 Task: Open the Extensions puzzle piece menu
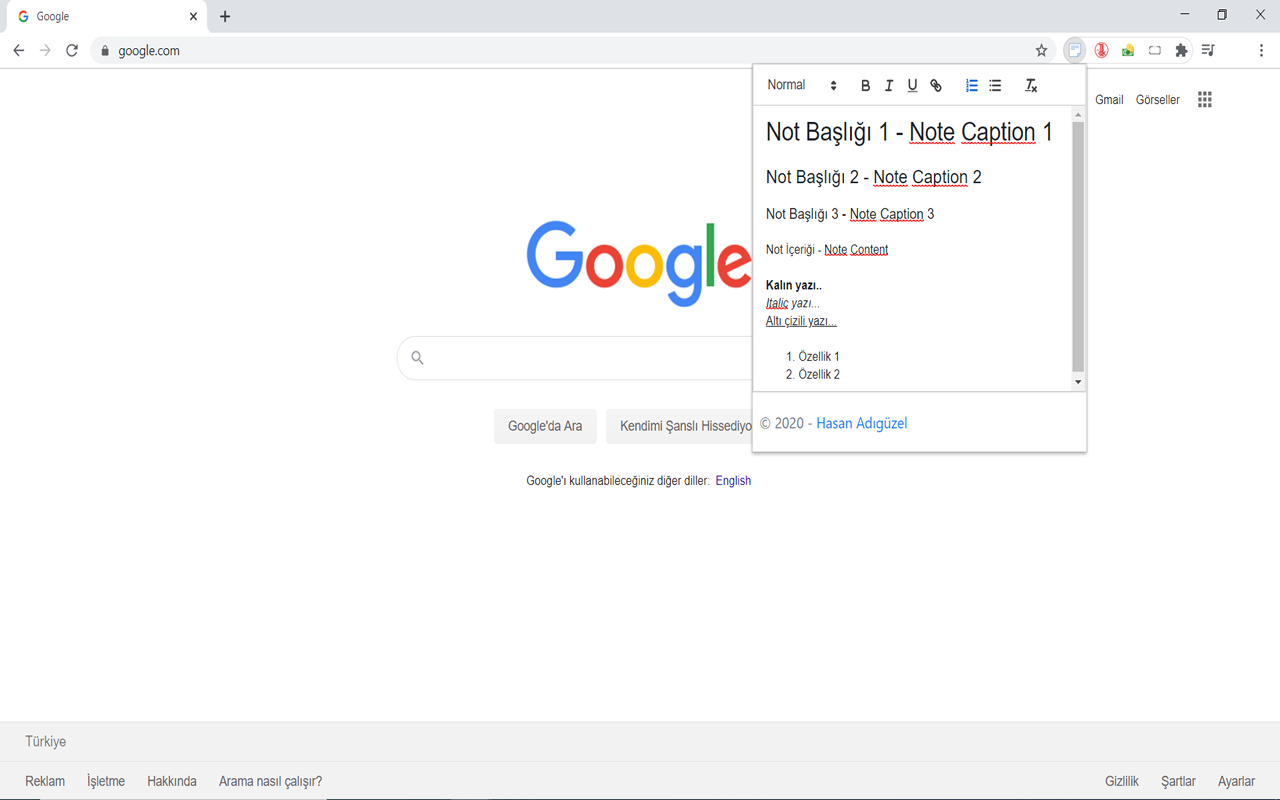tap(1181, 50)
